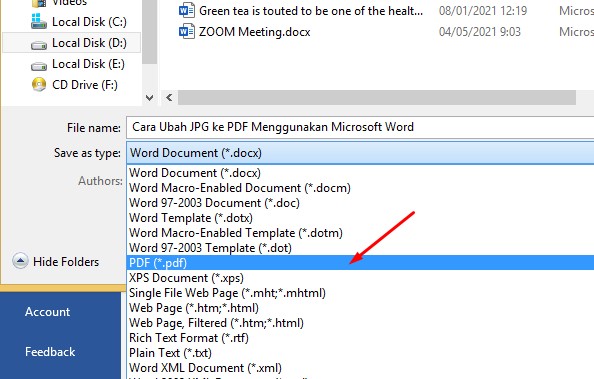Click in the File name field
The width and height of the screenshot is (594, 379).
tap(360, 127)
